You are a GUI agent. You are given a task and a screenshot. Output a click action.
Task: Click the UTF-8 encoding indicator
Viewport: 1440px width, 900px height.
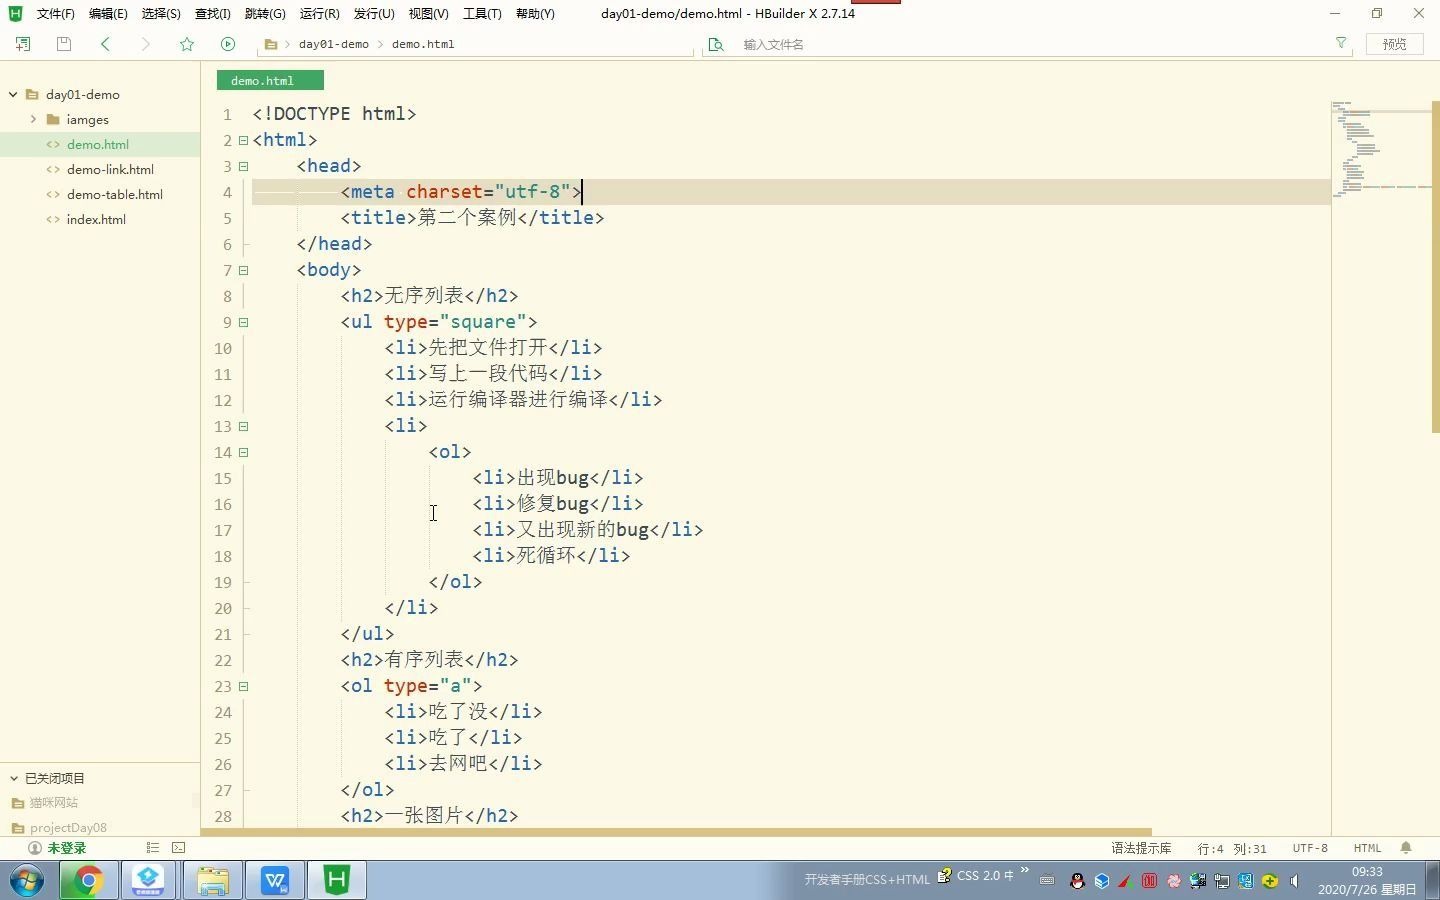[x=1310, y=848]
